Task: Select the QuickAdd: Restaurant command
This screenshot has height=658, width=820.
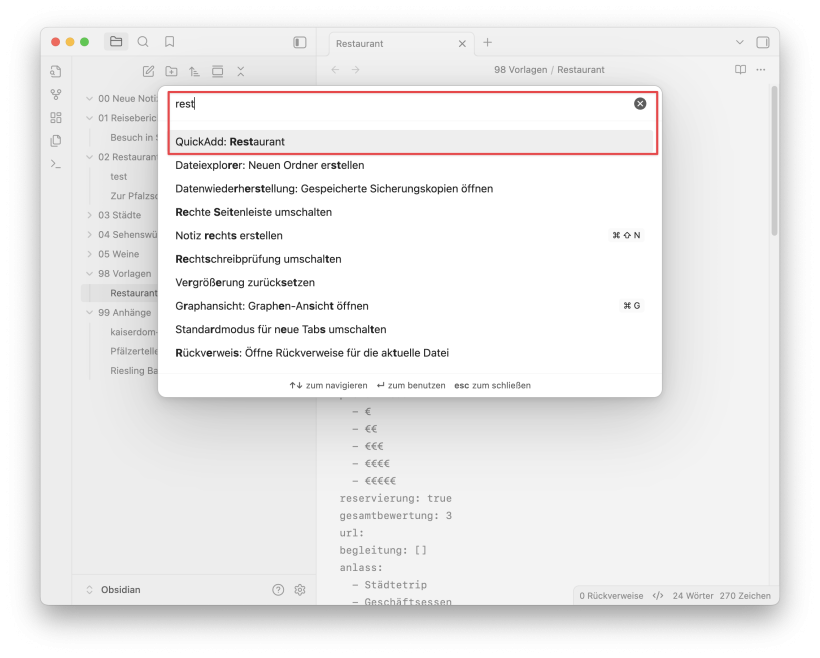Action: tap(410, 142)
